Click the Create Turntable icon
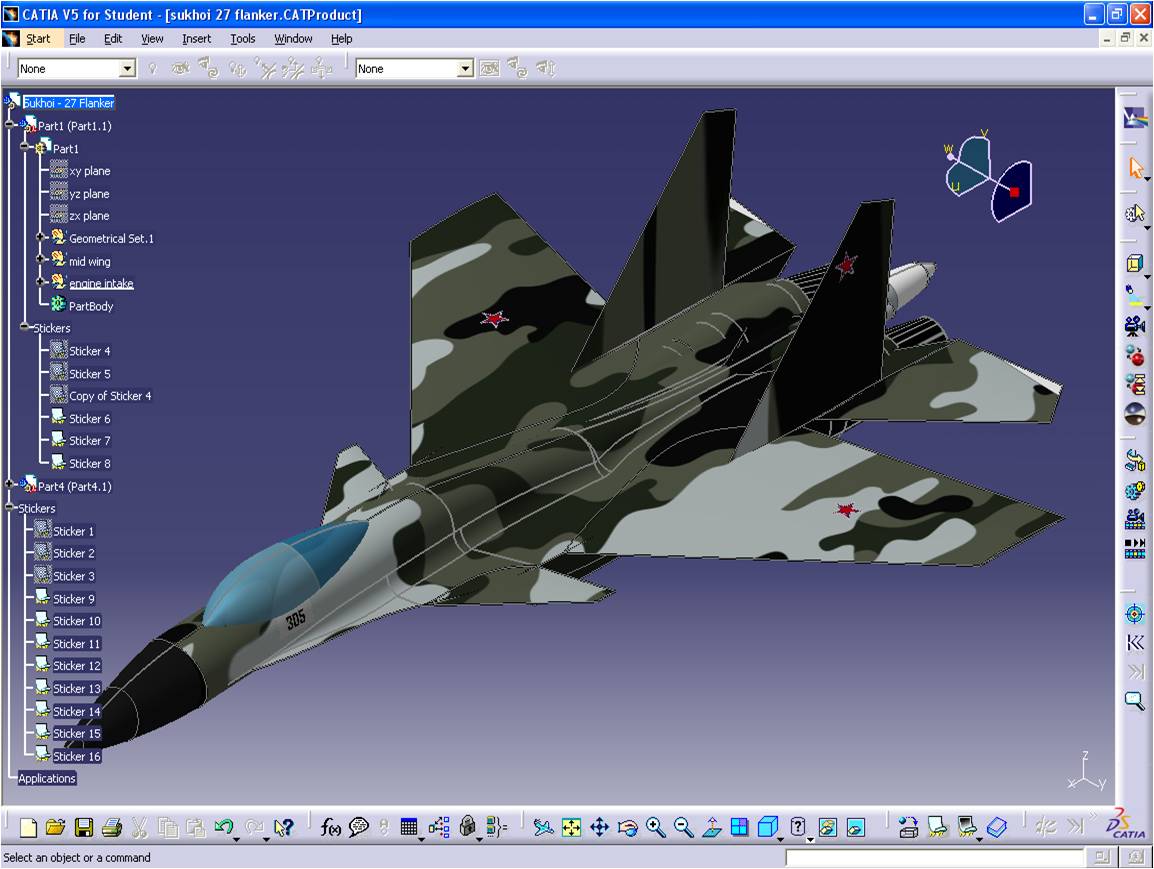Image resolution: width=1154 pixels, height=869 pixels. [x=1135, y=460]
